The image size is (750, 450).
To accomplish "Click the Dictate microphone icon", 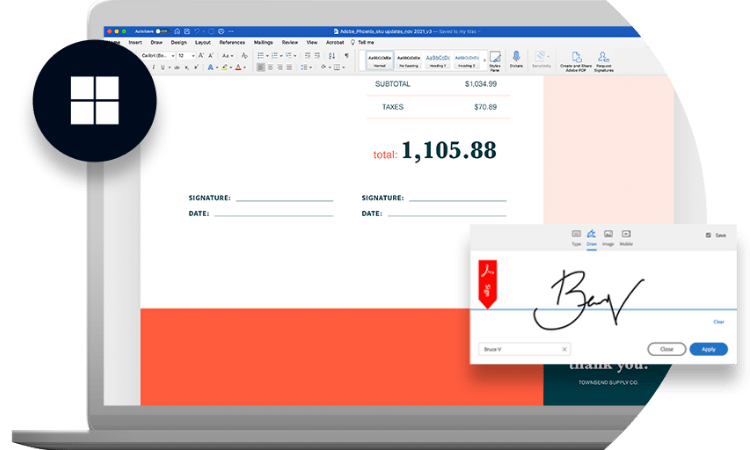I will (x=516, y=58).
